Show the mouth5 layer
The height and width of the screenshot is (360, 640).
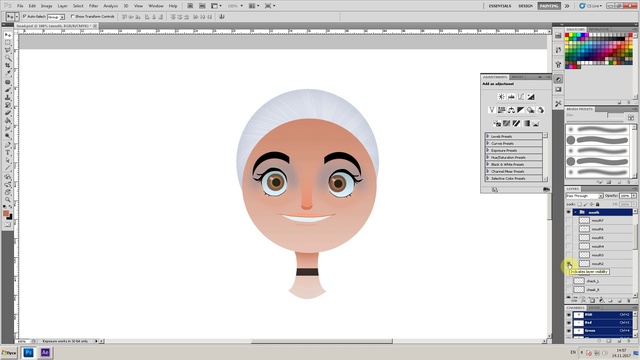tap(569, 238)
